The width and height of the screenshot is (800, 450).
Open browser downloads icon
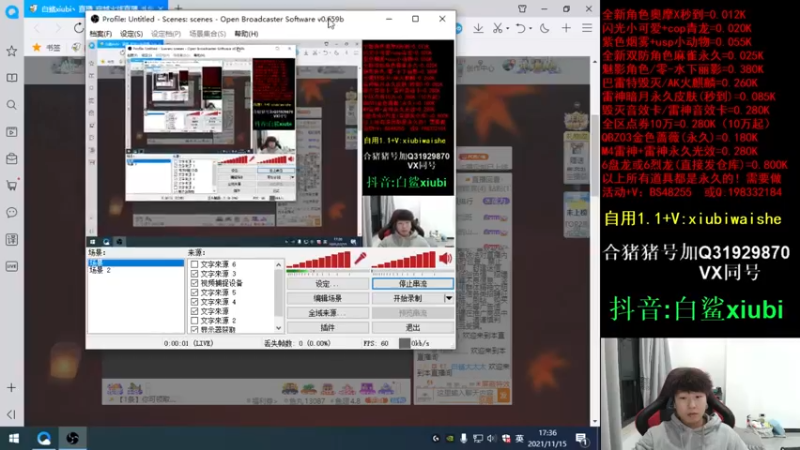click(x=478, y=29)
